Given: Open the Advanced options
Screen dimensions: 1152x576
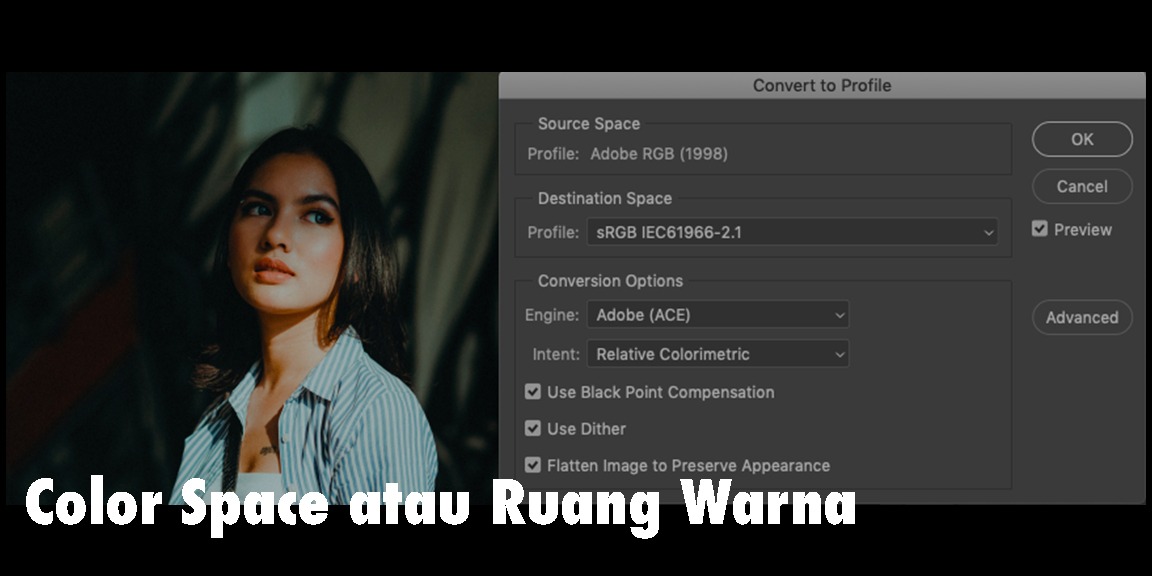Looking at the screenshot, I should (1082, 317).
